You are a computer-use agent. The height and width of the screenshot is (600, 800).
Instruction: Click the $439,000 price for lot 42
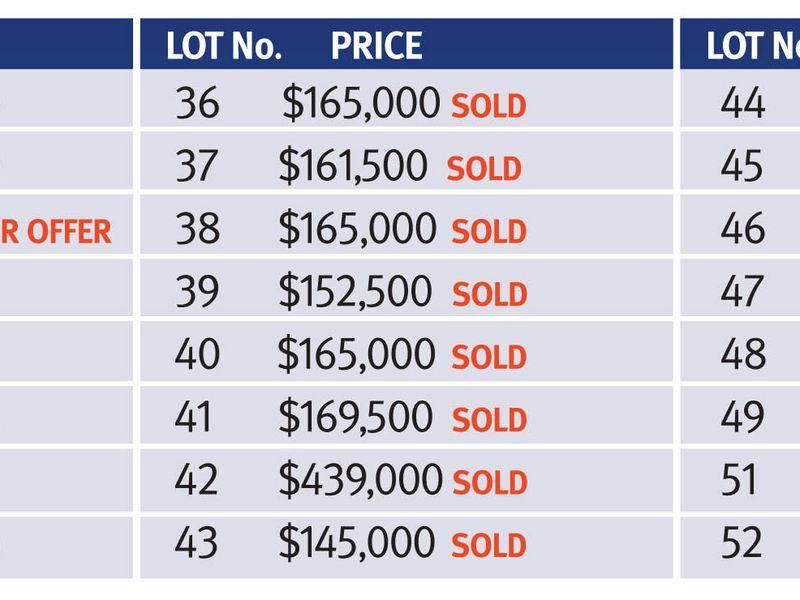pyautogui.click(x=360, y=479)
